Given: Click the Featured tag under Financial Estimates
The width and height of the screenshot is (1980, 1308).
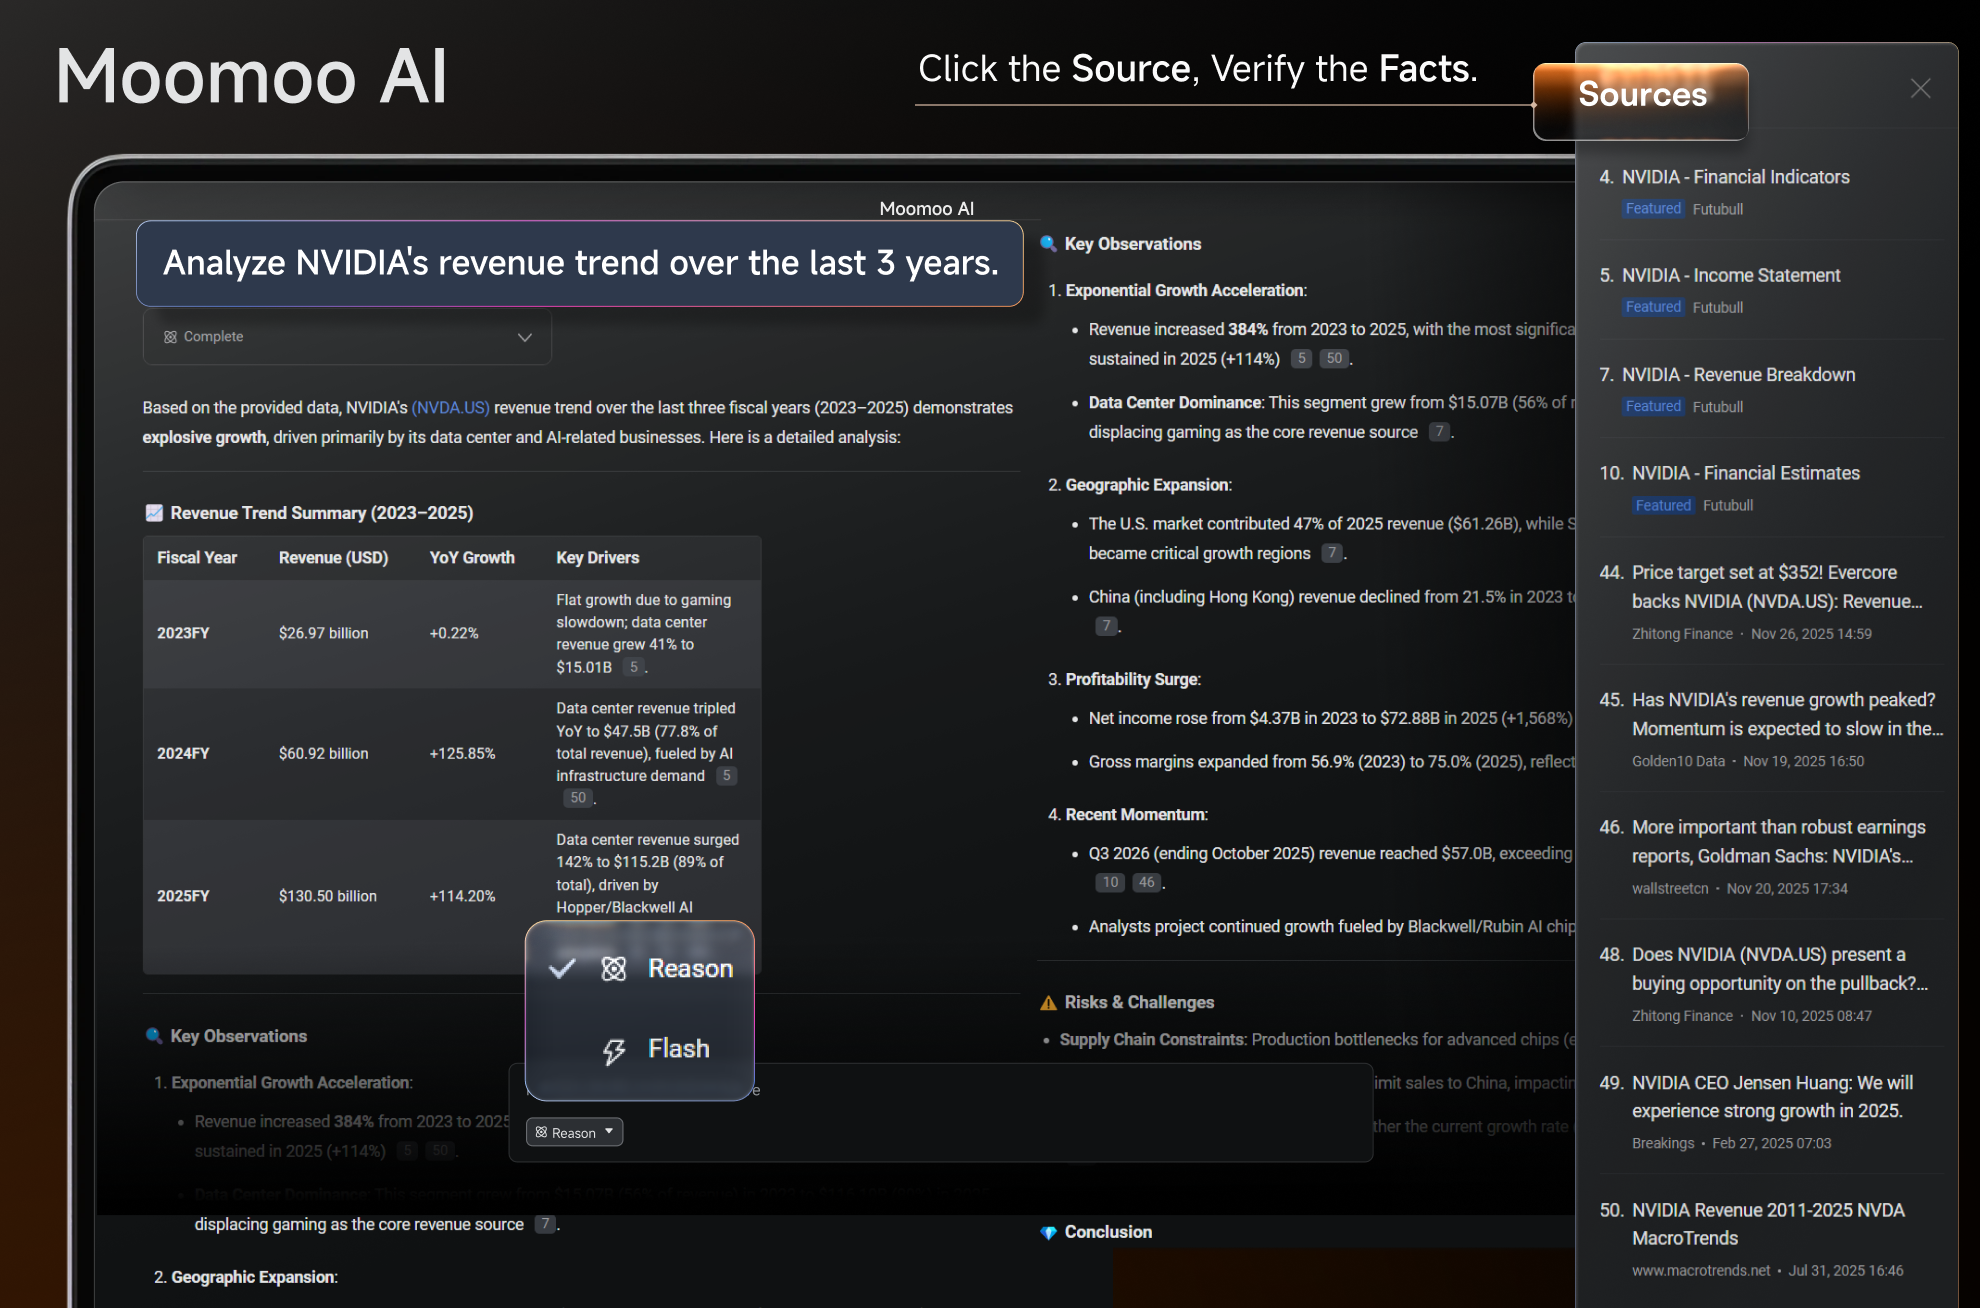Looking at the screenshot, I should point(1663,505).
